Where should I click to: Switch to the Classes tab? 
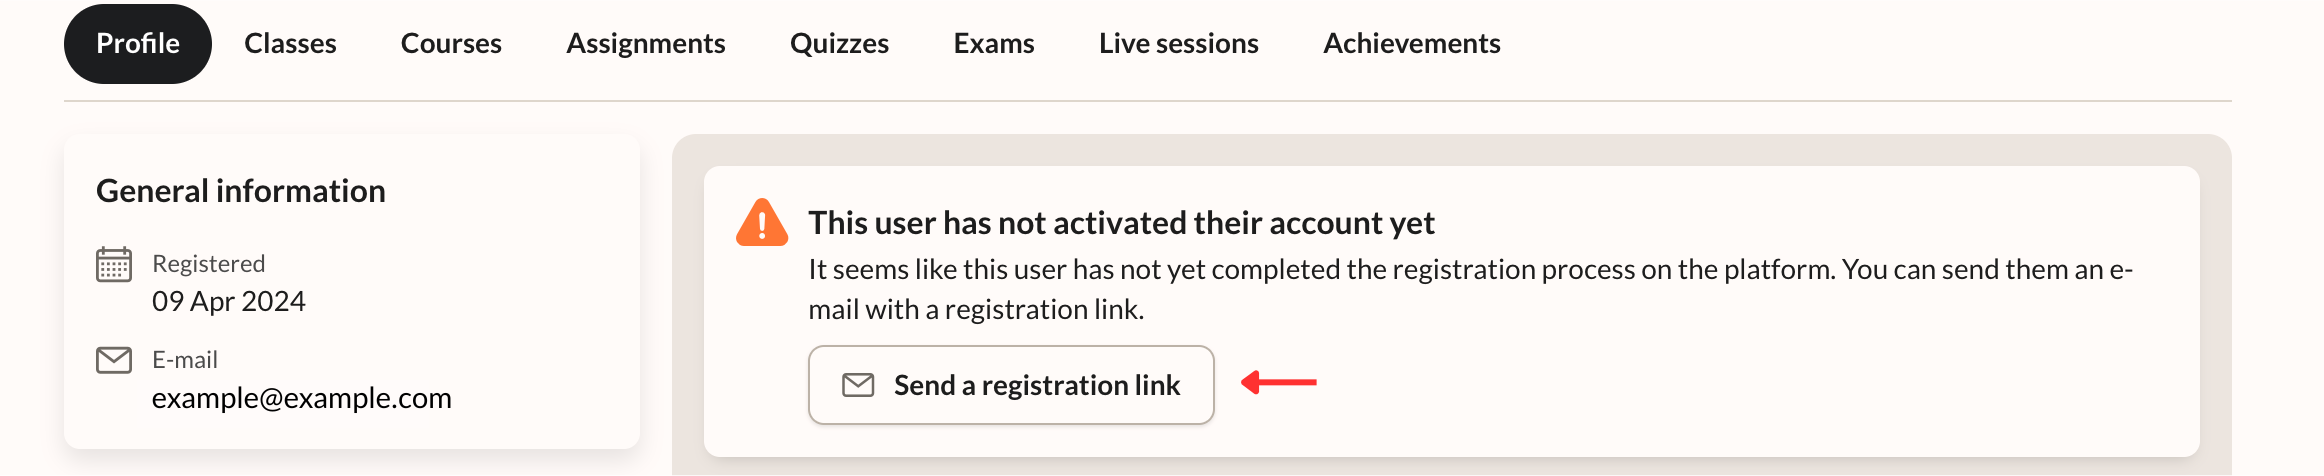click(x=290, y=44)
